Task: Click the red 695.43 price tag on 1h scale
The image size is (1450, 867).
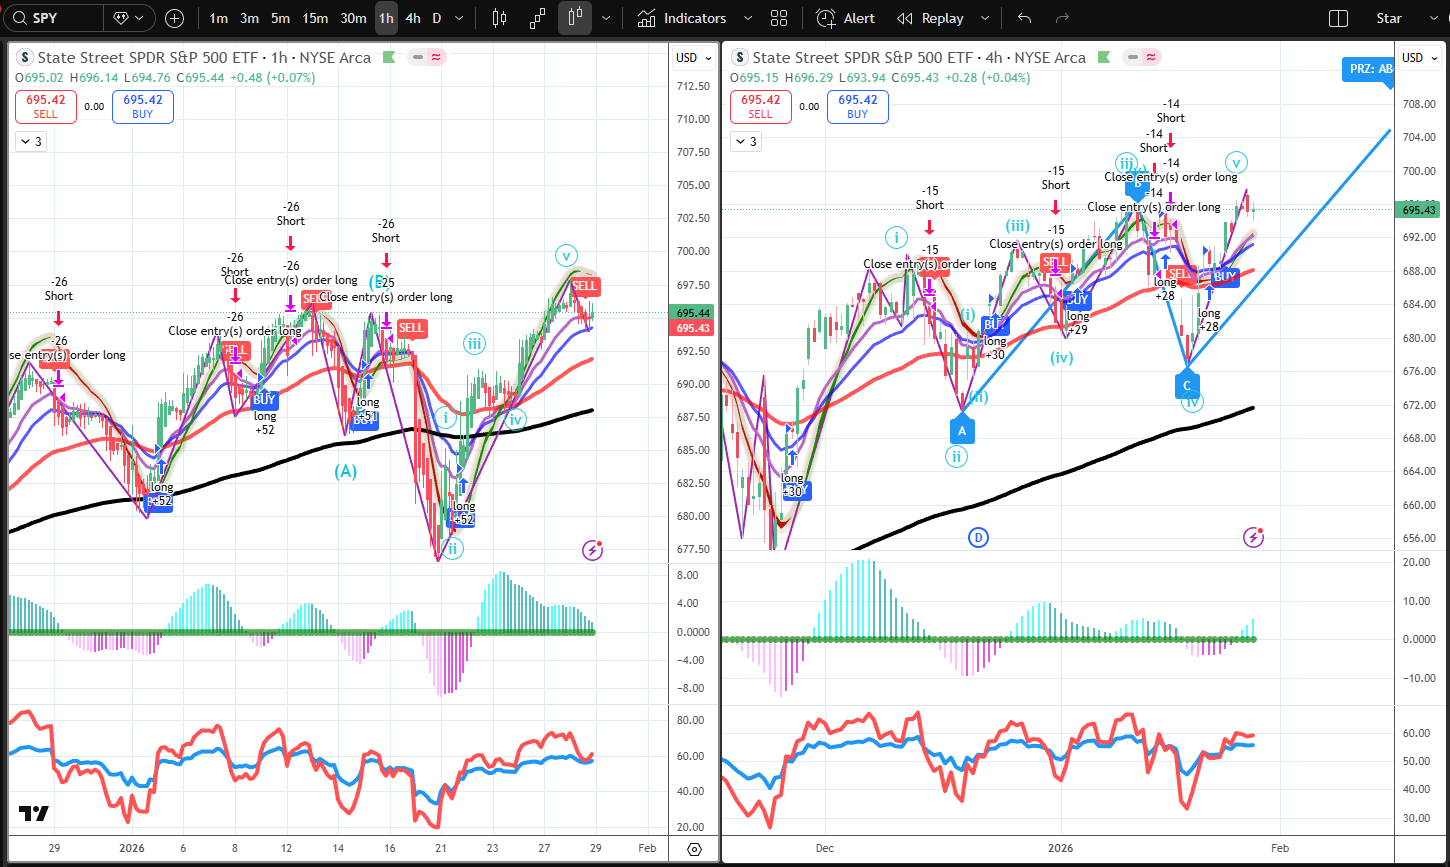Action: [692, 328]
